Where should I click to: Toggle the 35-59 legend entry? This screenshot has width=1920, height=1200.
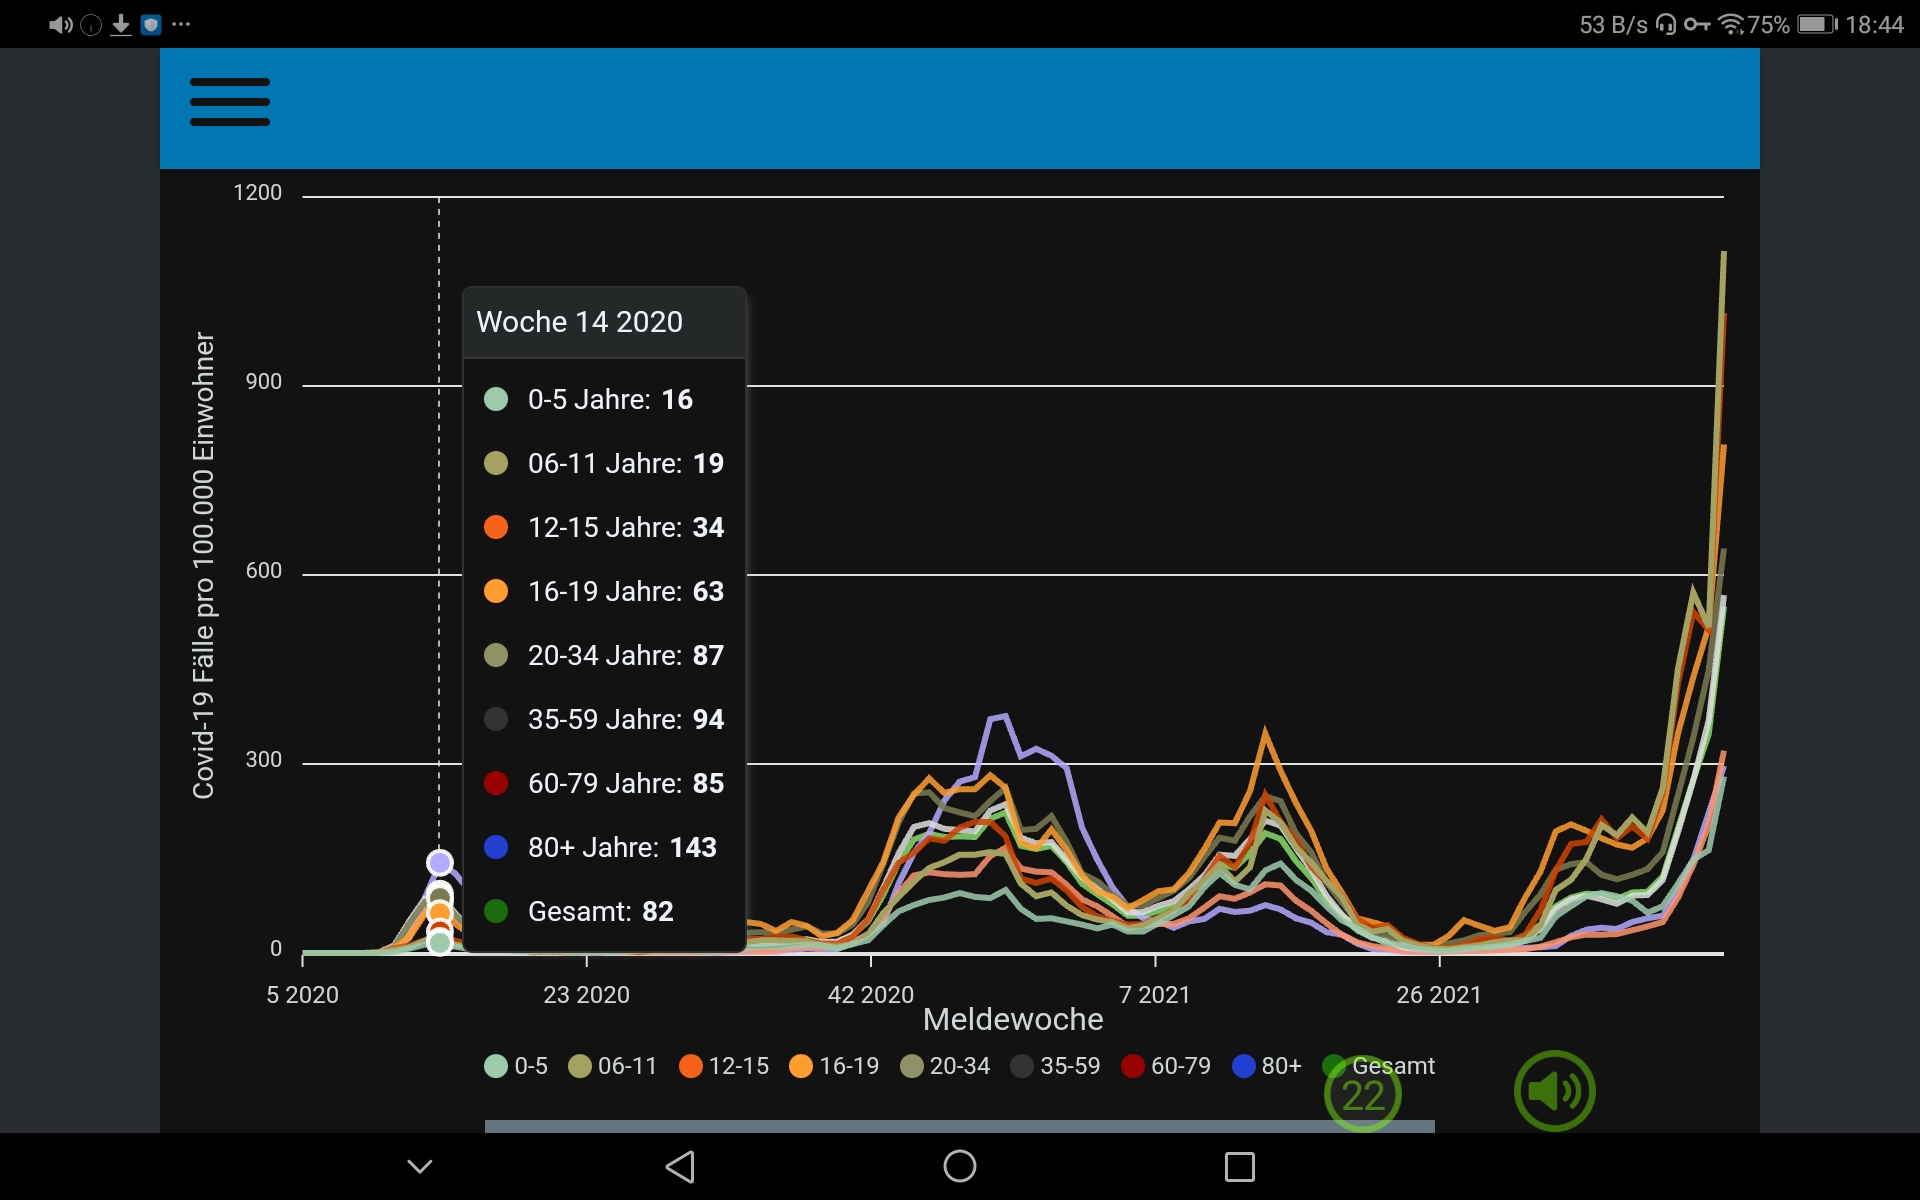point(1055,1066)
